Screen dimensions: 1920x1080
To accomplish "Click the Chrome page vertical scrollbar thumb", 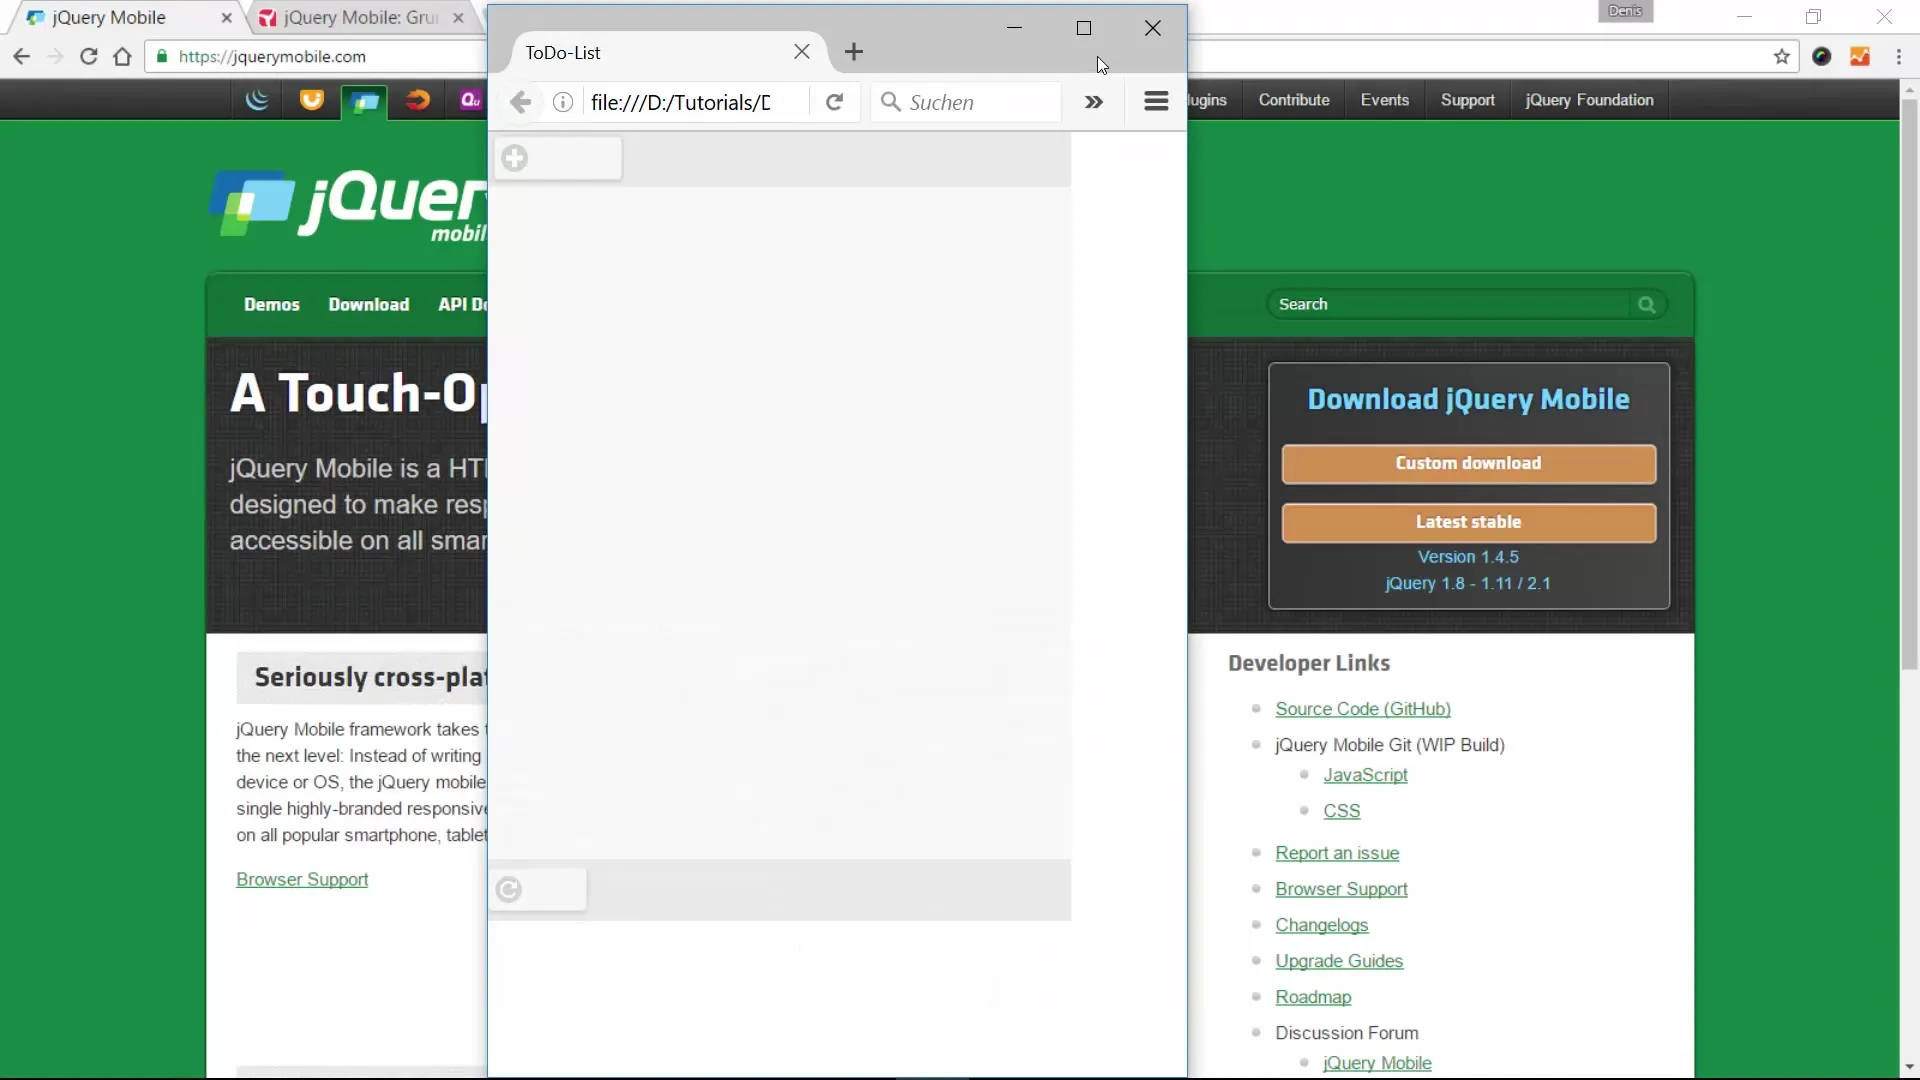I will pyautogui.click(x=1909, y=385).
